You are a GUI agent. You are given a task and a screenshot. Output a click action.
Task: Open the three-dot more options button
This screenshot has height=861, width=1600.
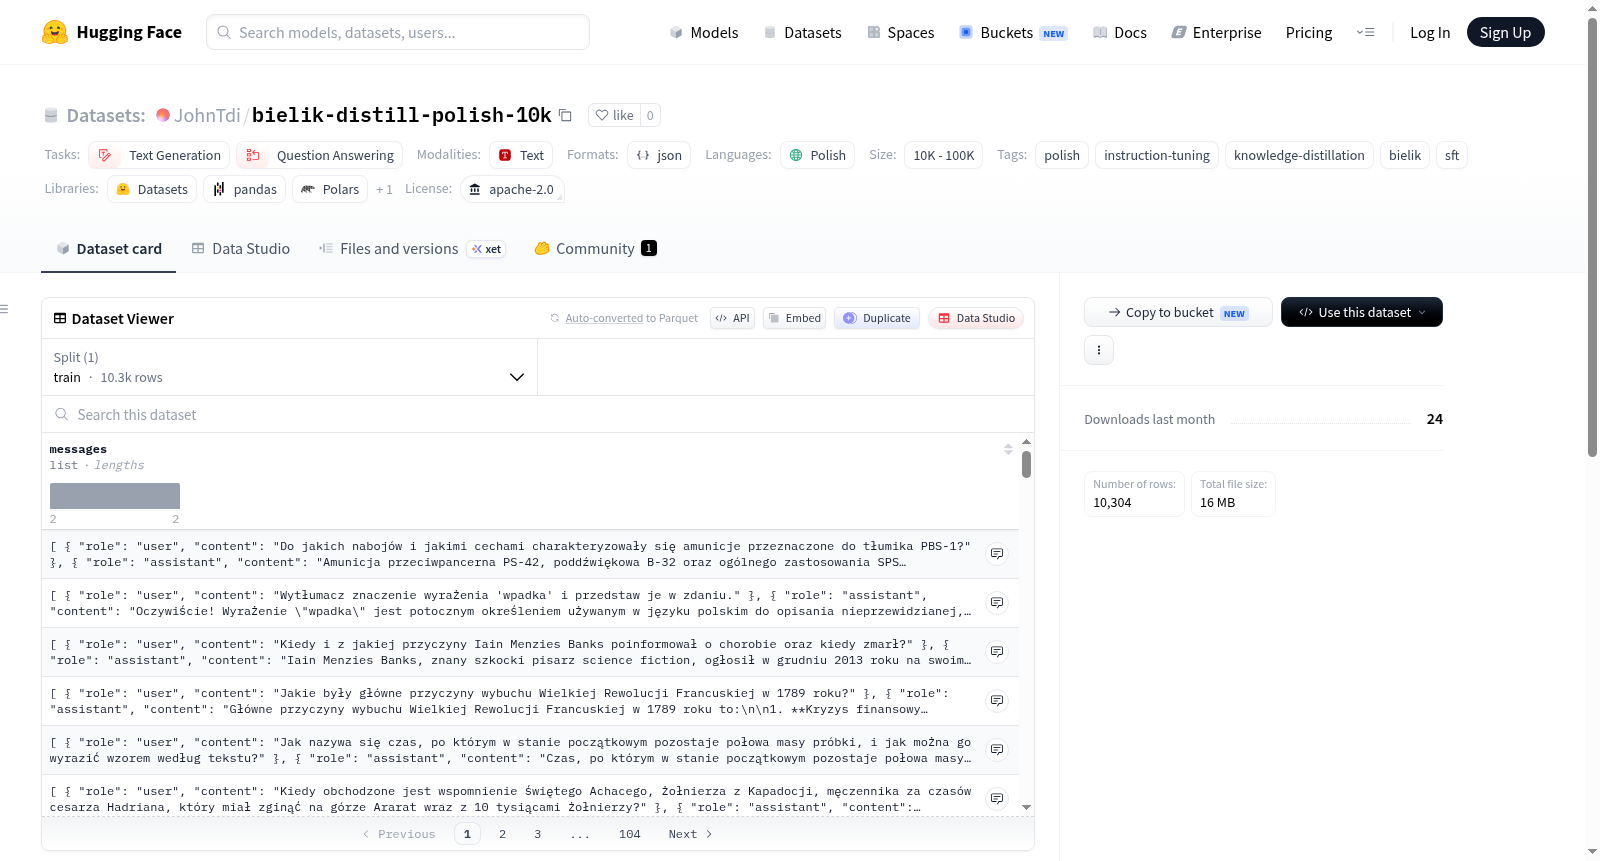pyautogui.click(x=1099, y=350)
